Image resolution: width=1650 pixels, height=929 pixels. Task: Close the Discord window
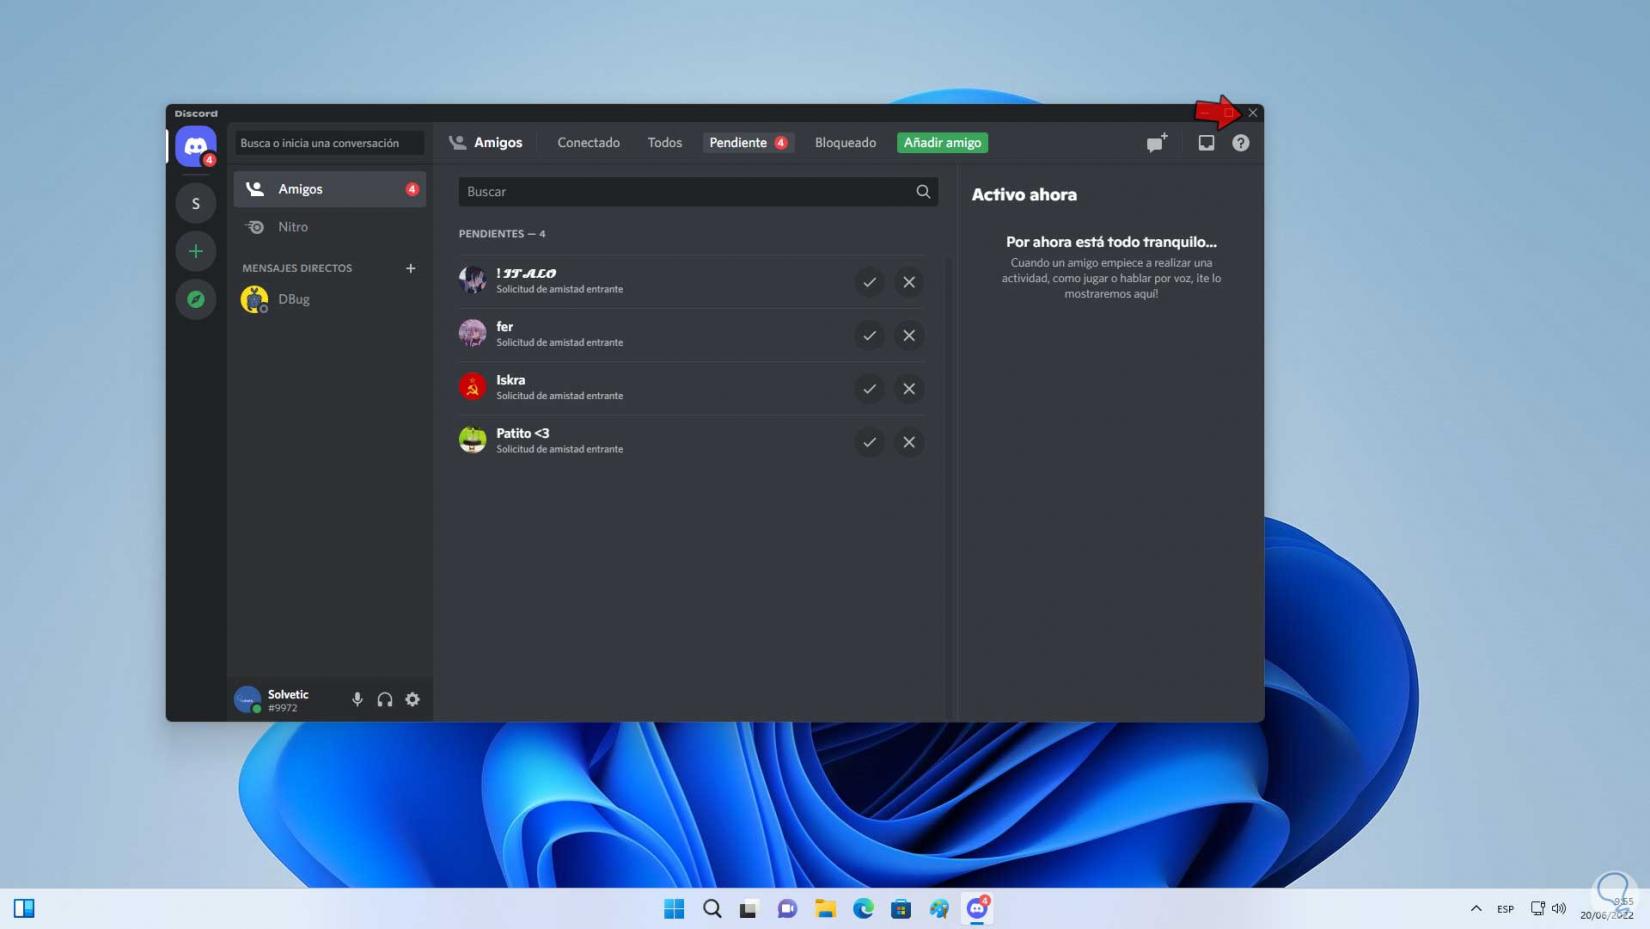(1252, 113)
